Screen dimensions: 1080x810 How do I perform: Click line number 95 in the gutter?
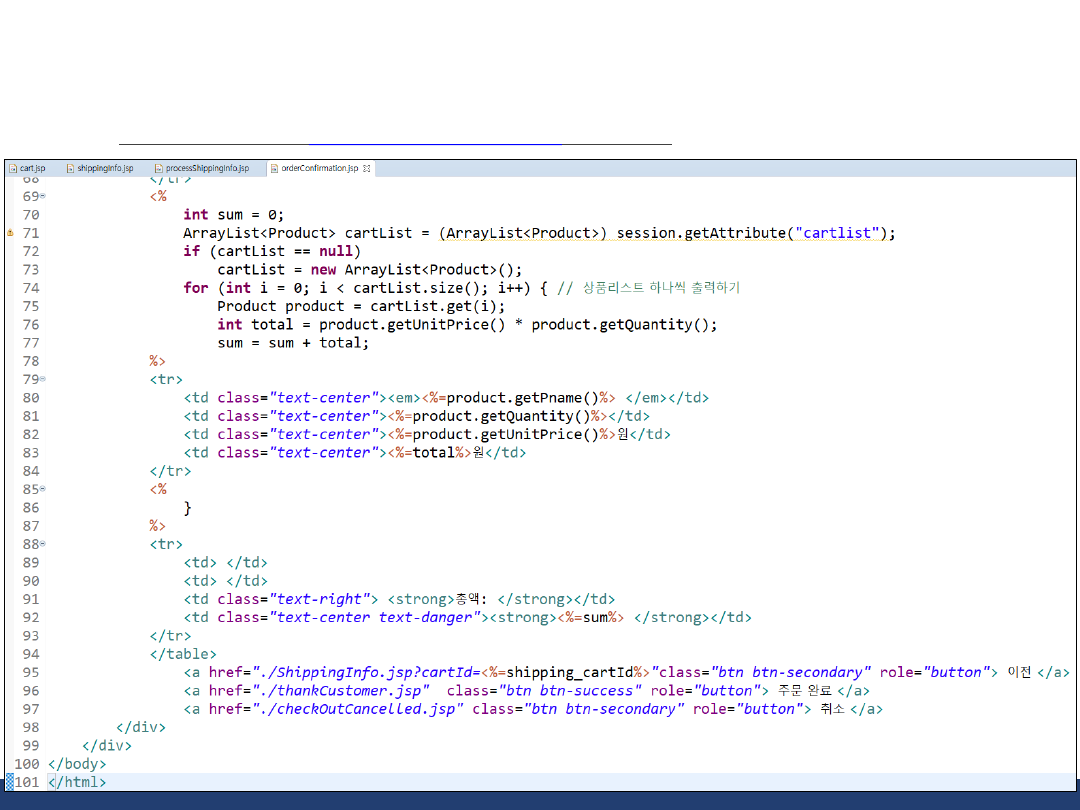(x=30, y=672)
